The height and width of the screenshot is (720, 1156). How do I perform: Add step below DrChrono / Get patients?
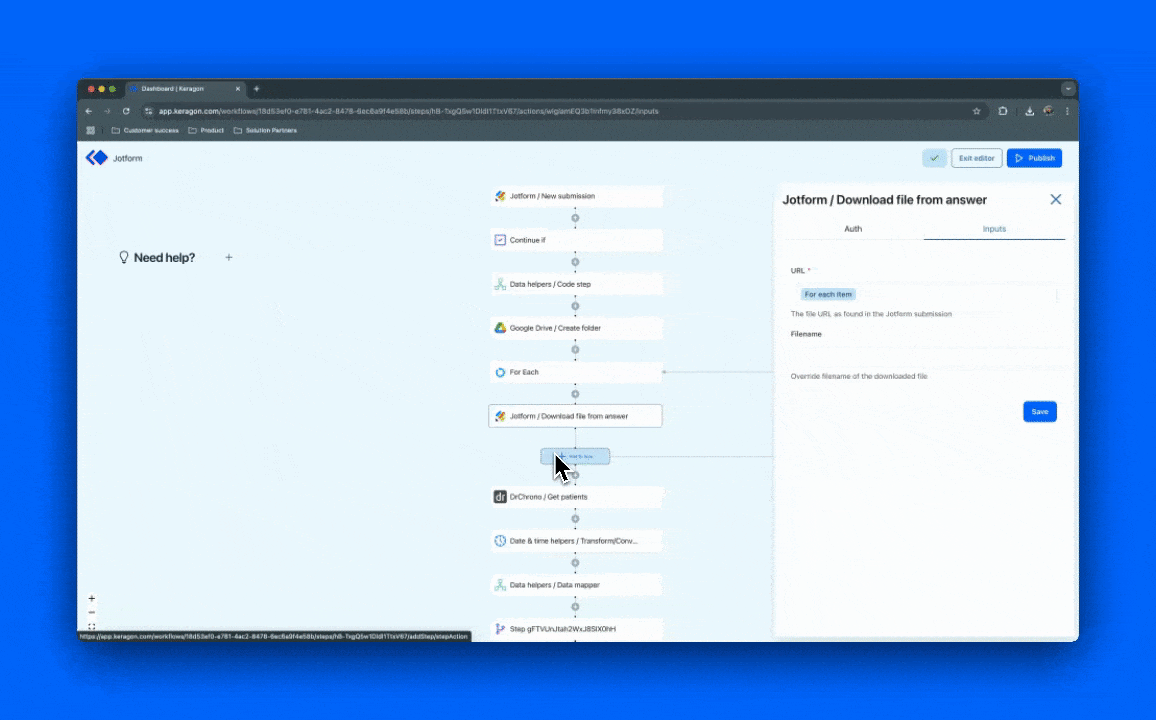coord(575,519)
